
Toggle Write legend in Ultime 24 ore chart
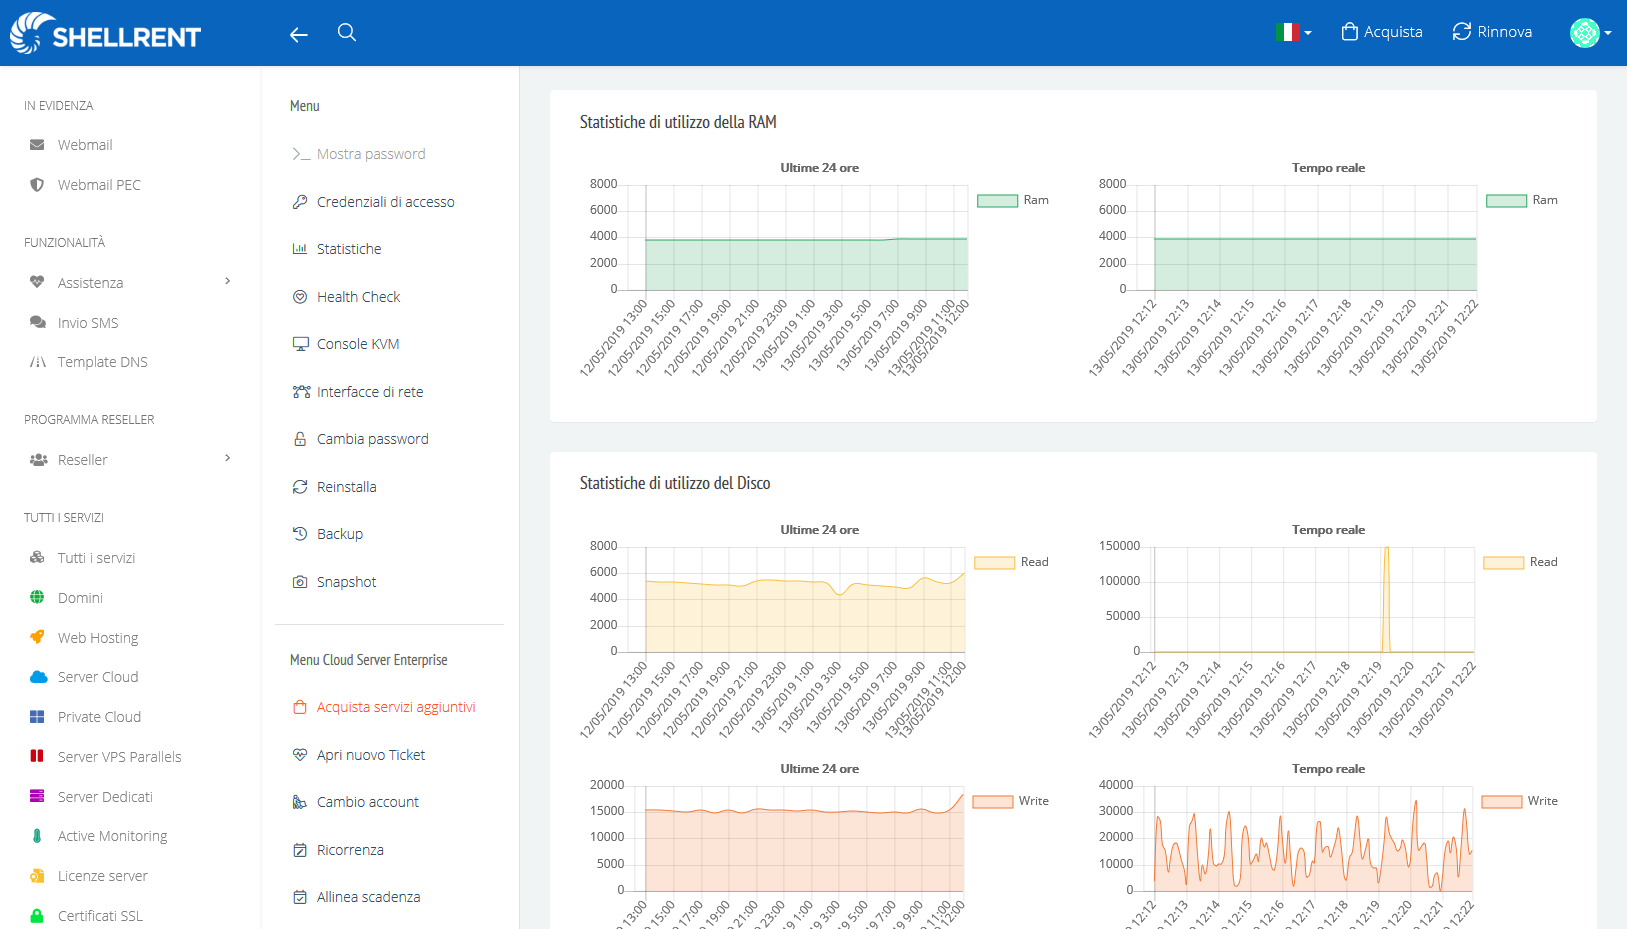1010,801
